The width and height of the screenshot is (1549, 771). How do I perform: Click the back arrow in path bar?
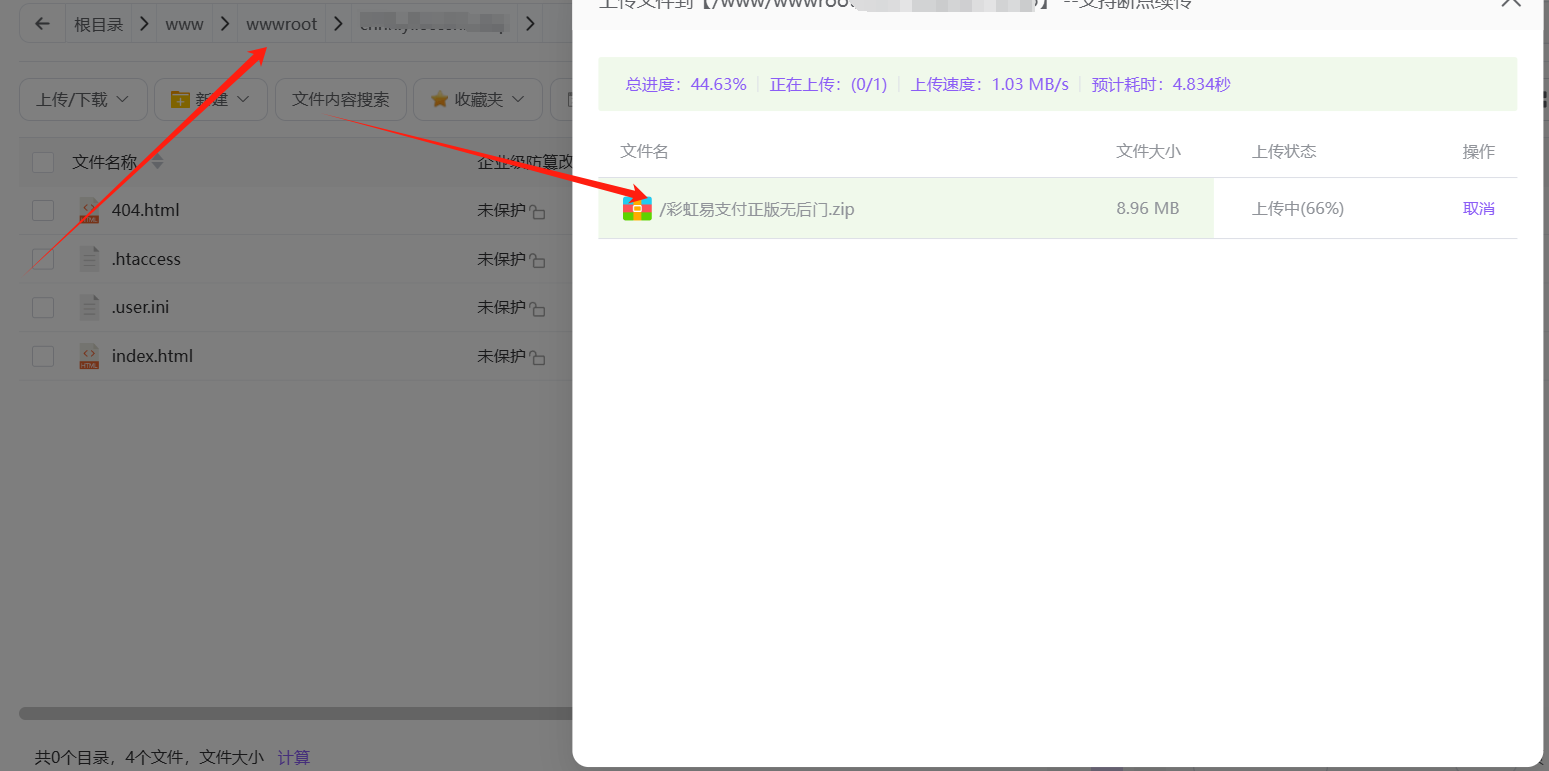(42, 24)
